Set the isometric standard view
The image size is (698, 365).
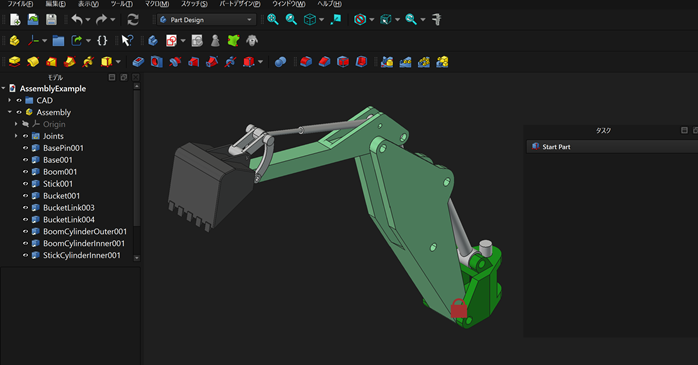click(309, 20)
